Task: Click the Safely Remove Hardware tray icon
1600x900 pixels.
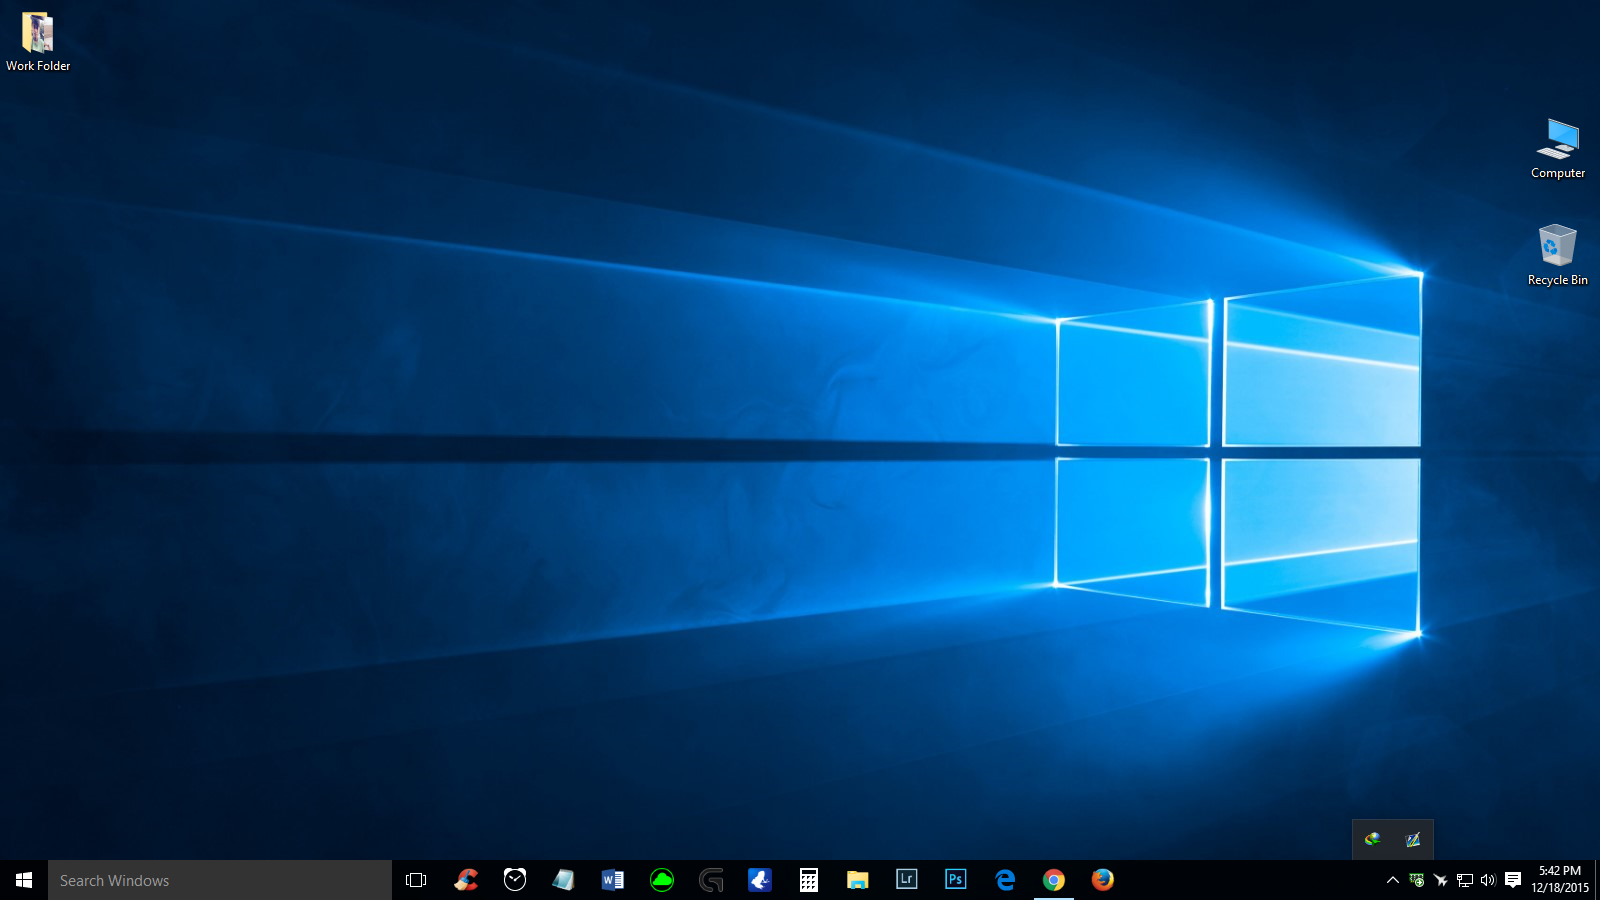Action: pos(1416,880)
